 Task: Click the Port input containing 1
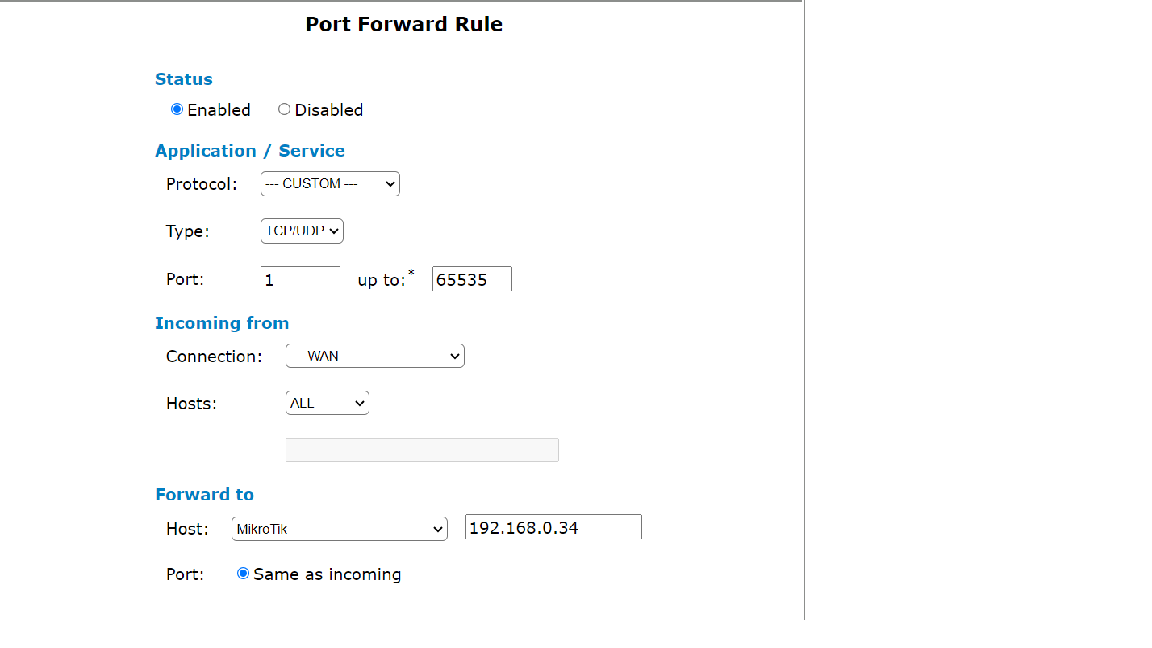[x=300, y=278]
